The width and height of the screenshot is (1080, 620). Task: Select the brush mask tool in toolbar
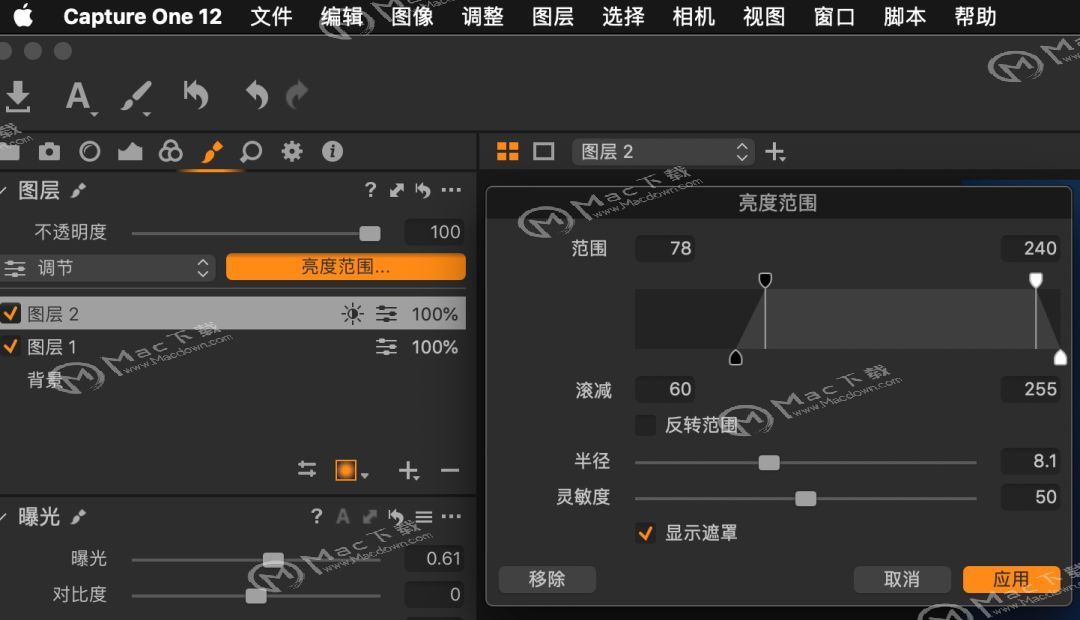coord(136,96)
